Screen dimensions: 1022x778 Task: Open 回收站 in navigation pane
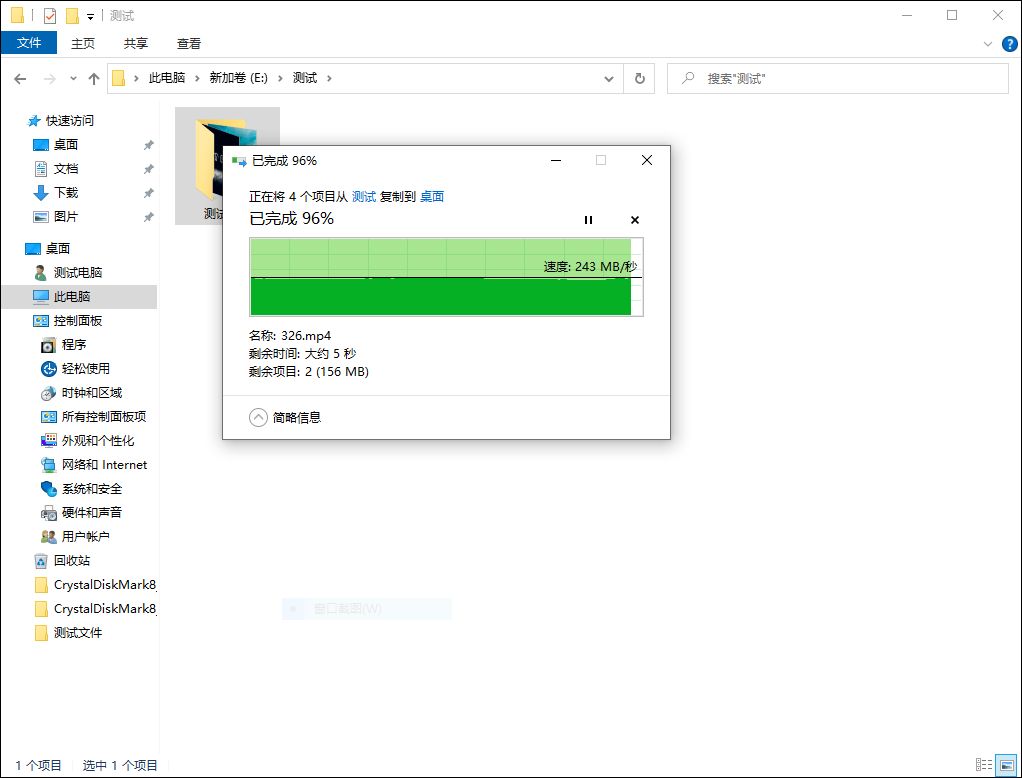(72, 560)
